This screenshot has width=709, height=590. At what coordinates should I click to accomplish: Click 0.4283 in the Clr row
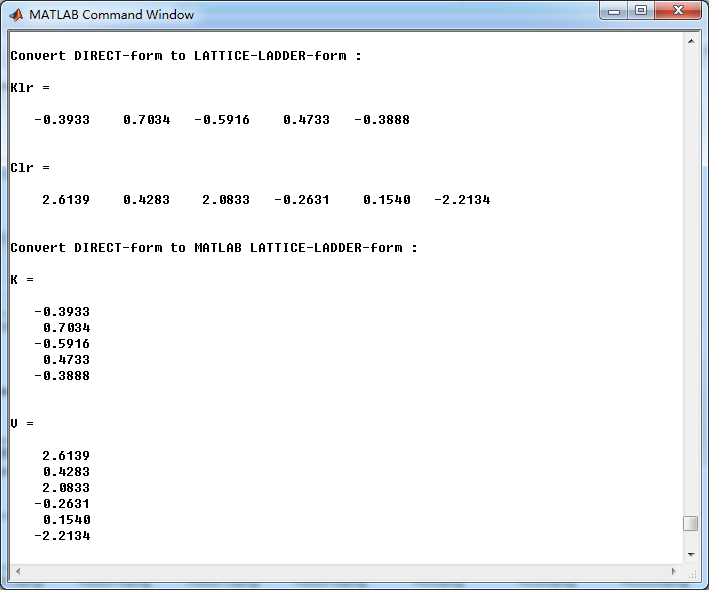click(147, 199)
